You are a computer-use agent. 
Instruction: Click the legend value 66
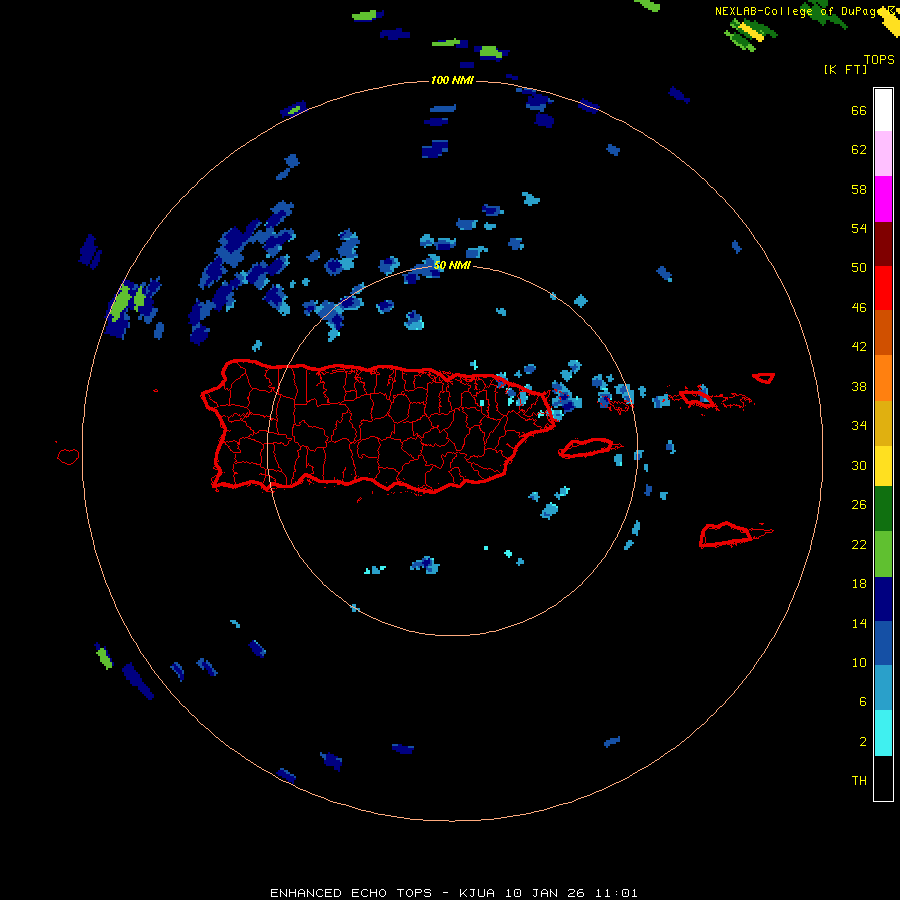(x=859, y=111)
